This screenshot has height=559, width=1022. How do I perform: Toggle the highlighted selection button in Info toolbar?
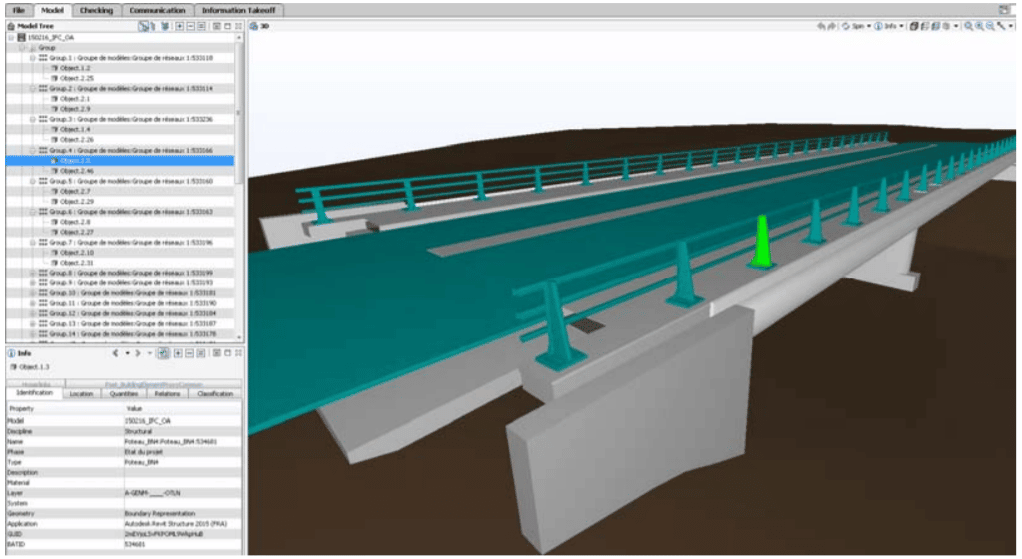coord(163,354)
